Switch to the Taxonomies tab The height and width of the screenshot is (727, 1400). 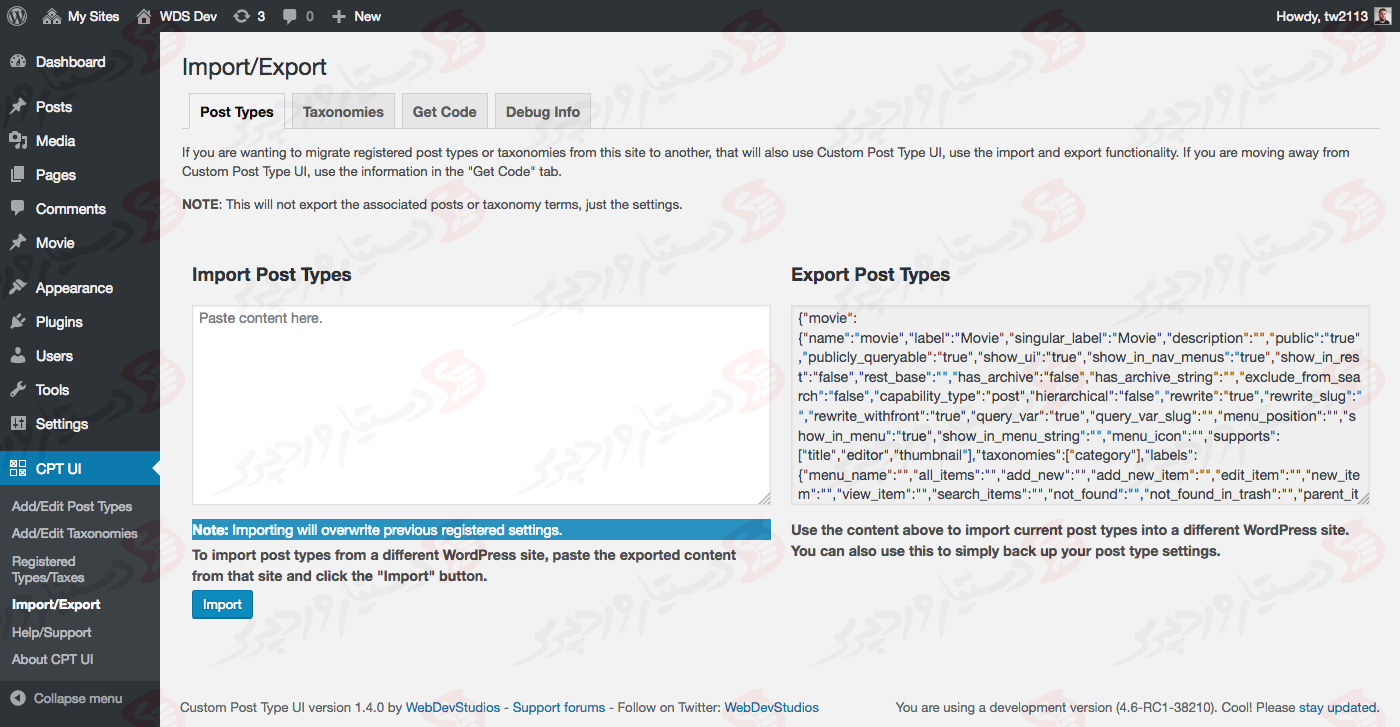click(343, 112)
